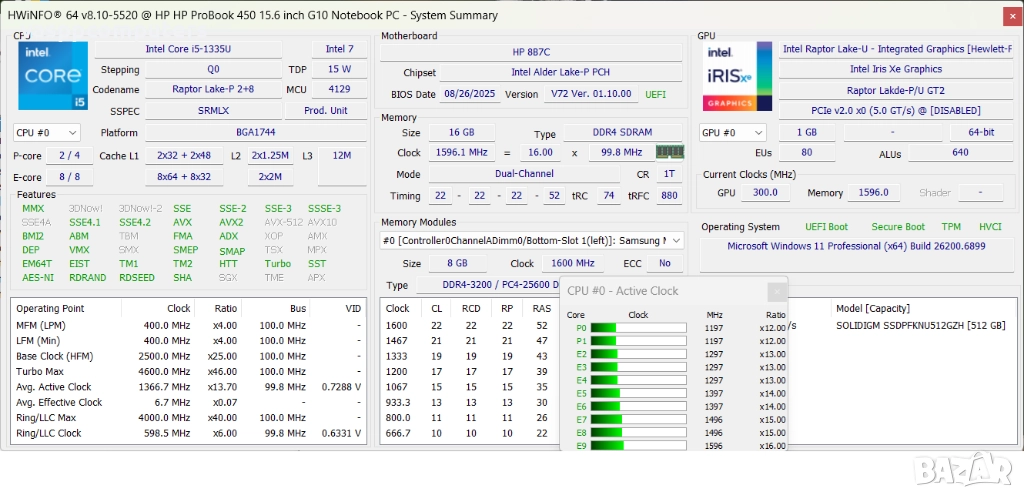The height and width of the screenshot is (498, 1024).
Task: Click the Intel Iris Xe Graphics name field
Action: (895, 69)
